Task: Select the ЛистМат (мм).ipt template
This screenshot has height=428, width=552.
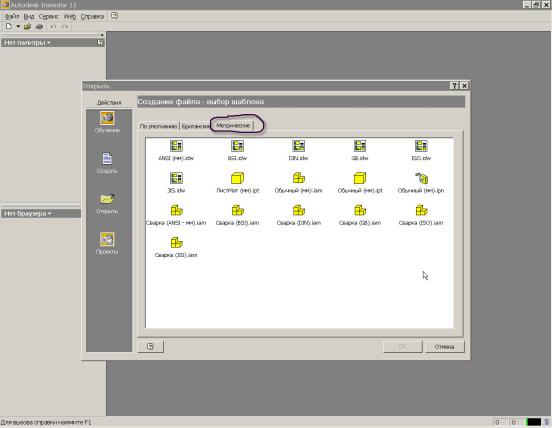Action: click(x=237, y=183)
